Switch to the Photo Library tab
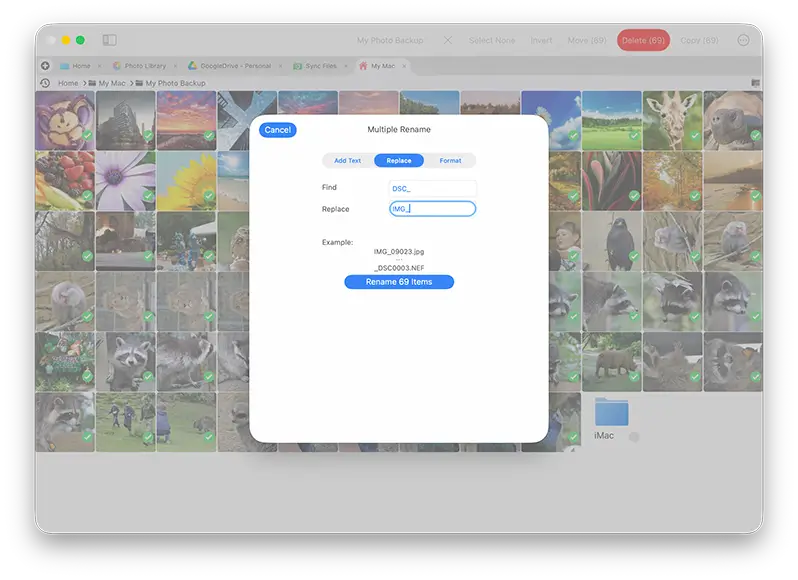798x580 pixels. coord(145,66)
